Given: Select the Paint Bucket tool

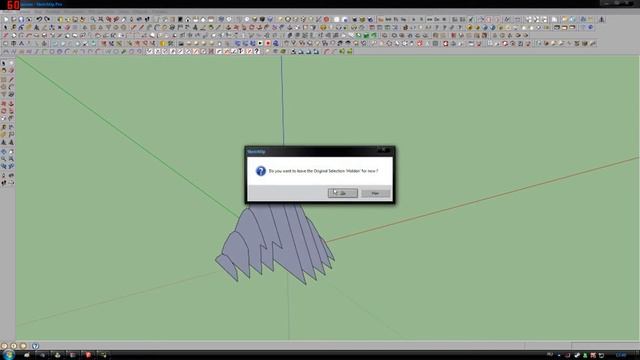Looking at the screenshot, I should tap(4, 70).
